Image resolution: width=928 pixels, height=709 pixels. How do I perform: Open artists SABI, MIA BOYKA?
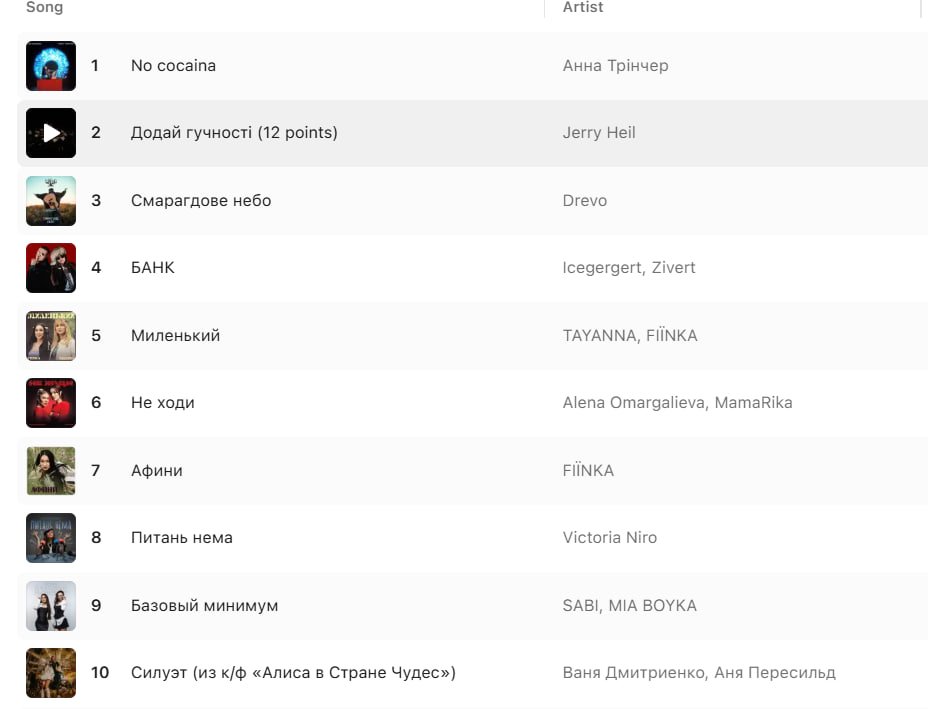[630, 606]
